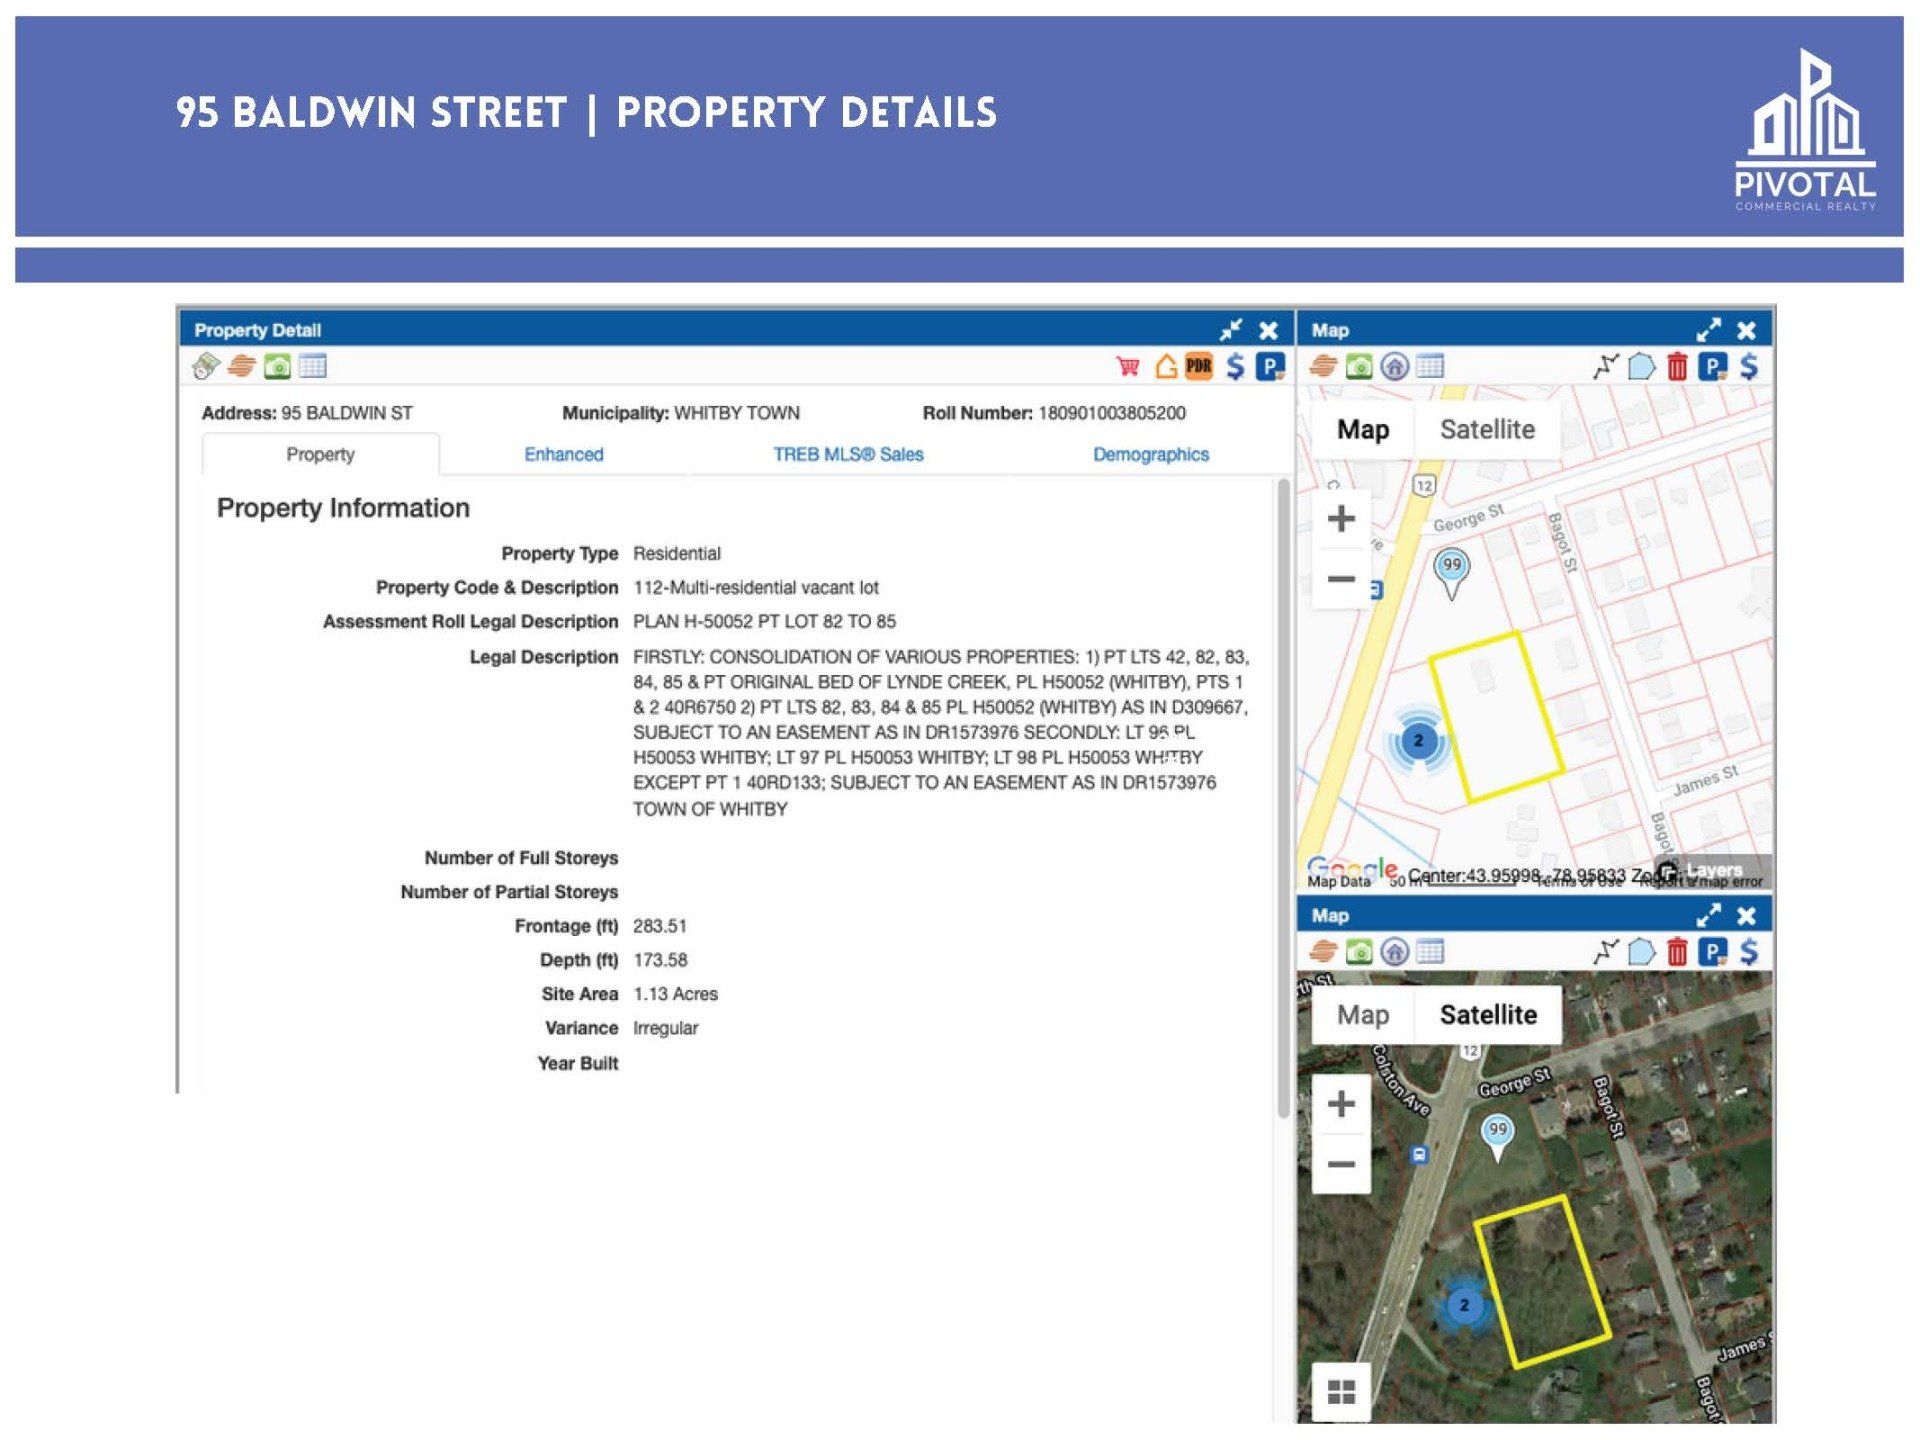Screen dimensions: 1920x1440
Task: Select the polyline measure tool in lower Map toolbar
Action: [x=1606, y=952]
